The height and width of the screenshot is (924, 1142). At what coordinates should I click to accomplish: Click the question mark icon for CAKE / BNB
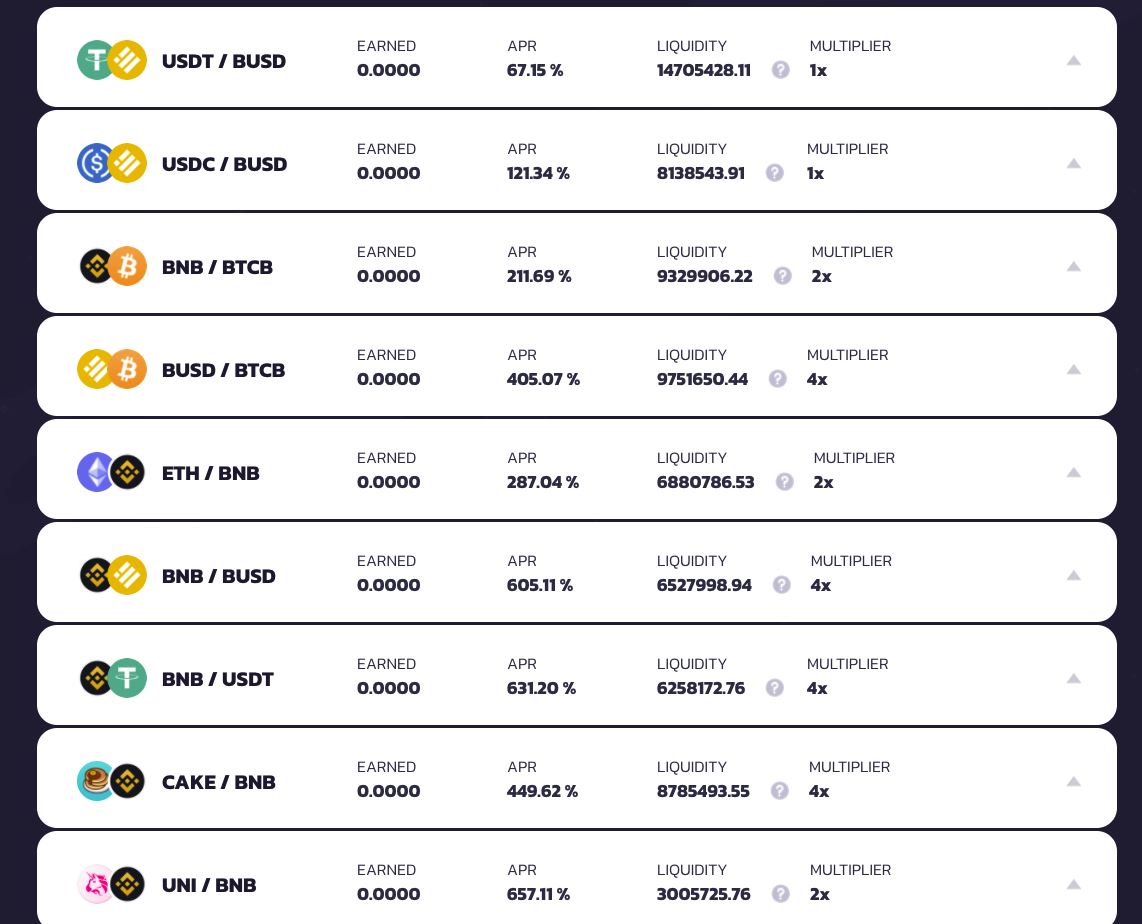click(779, 791)
